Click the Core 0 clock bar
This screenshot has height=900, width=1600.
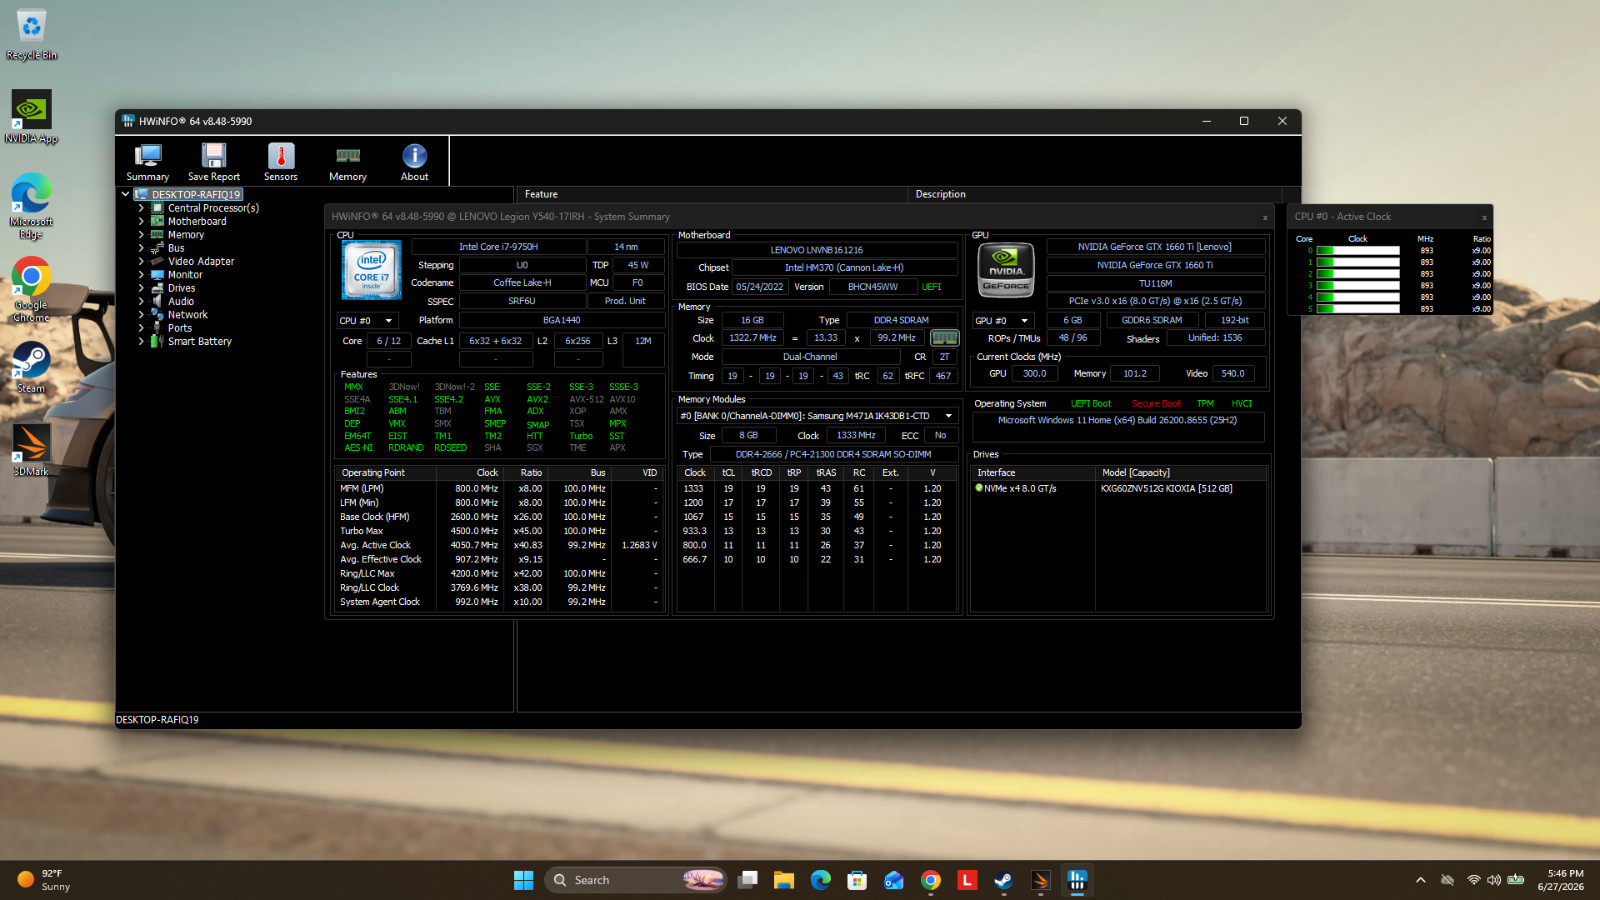[1358, 251]
